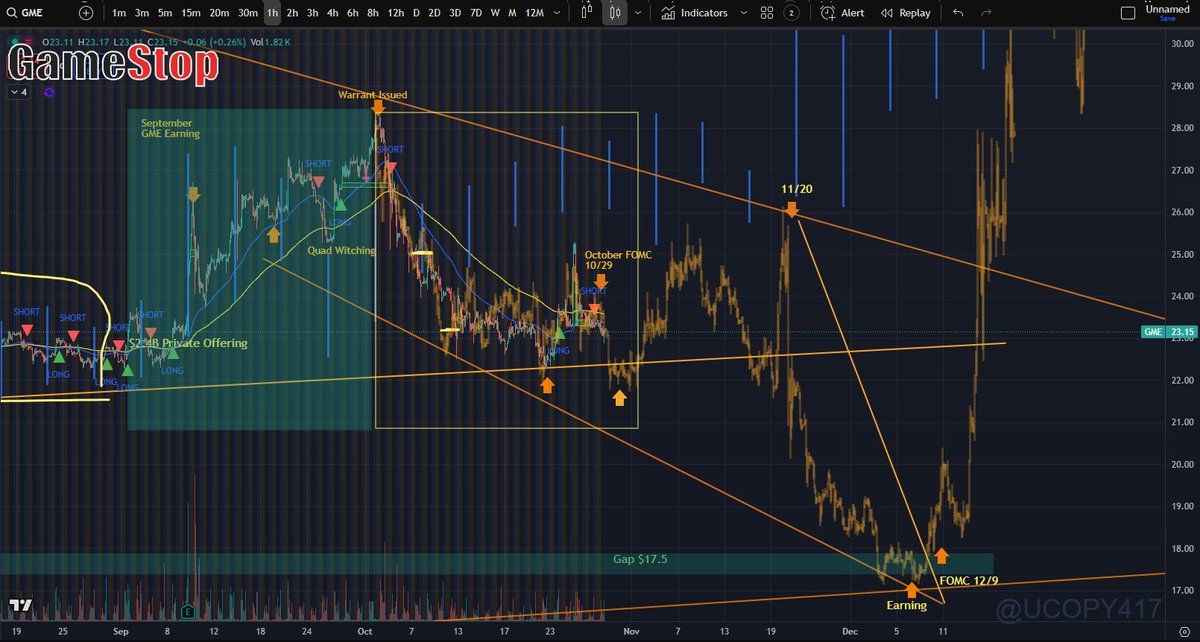
Task: Undo the last chart action
Action: [959, 13]
